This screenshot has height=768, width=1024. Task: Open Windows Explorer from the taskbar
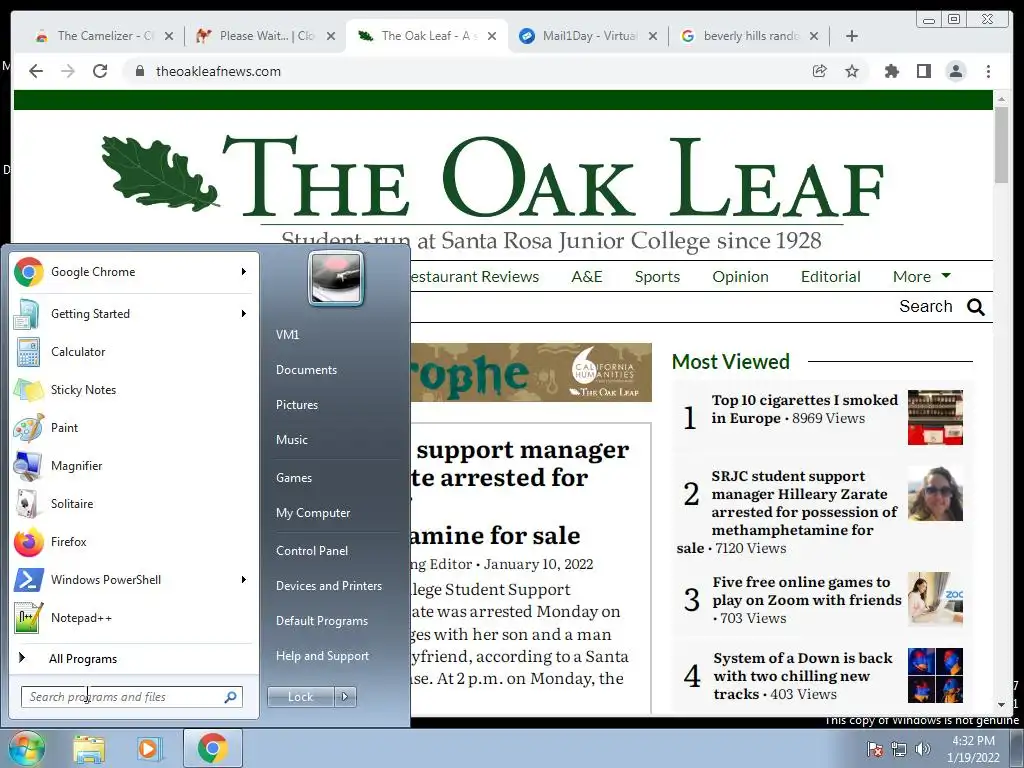point(89,748)
